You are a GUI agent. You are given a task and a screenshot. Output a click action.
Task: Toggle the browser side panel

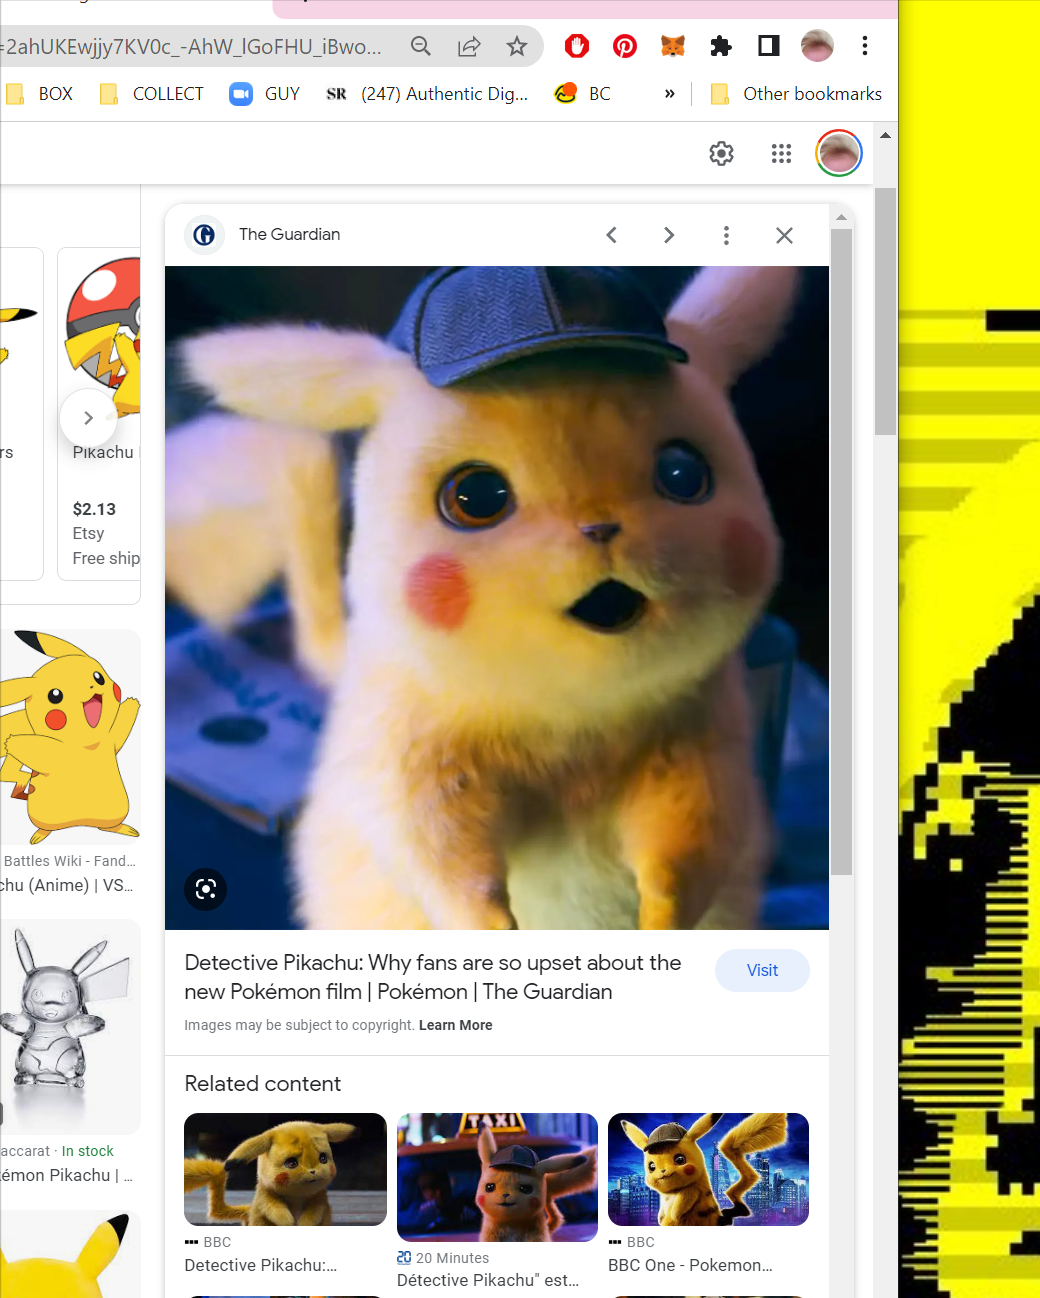coord(769,46)
